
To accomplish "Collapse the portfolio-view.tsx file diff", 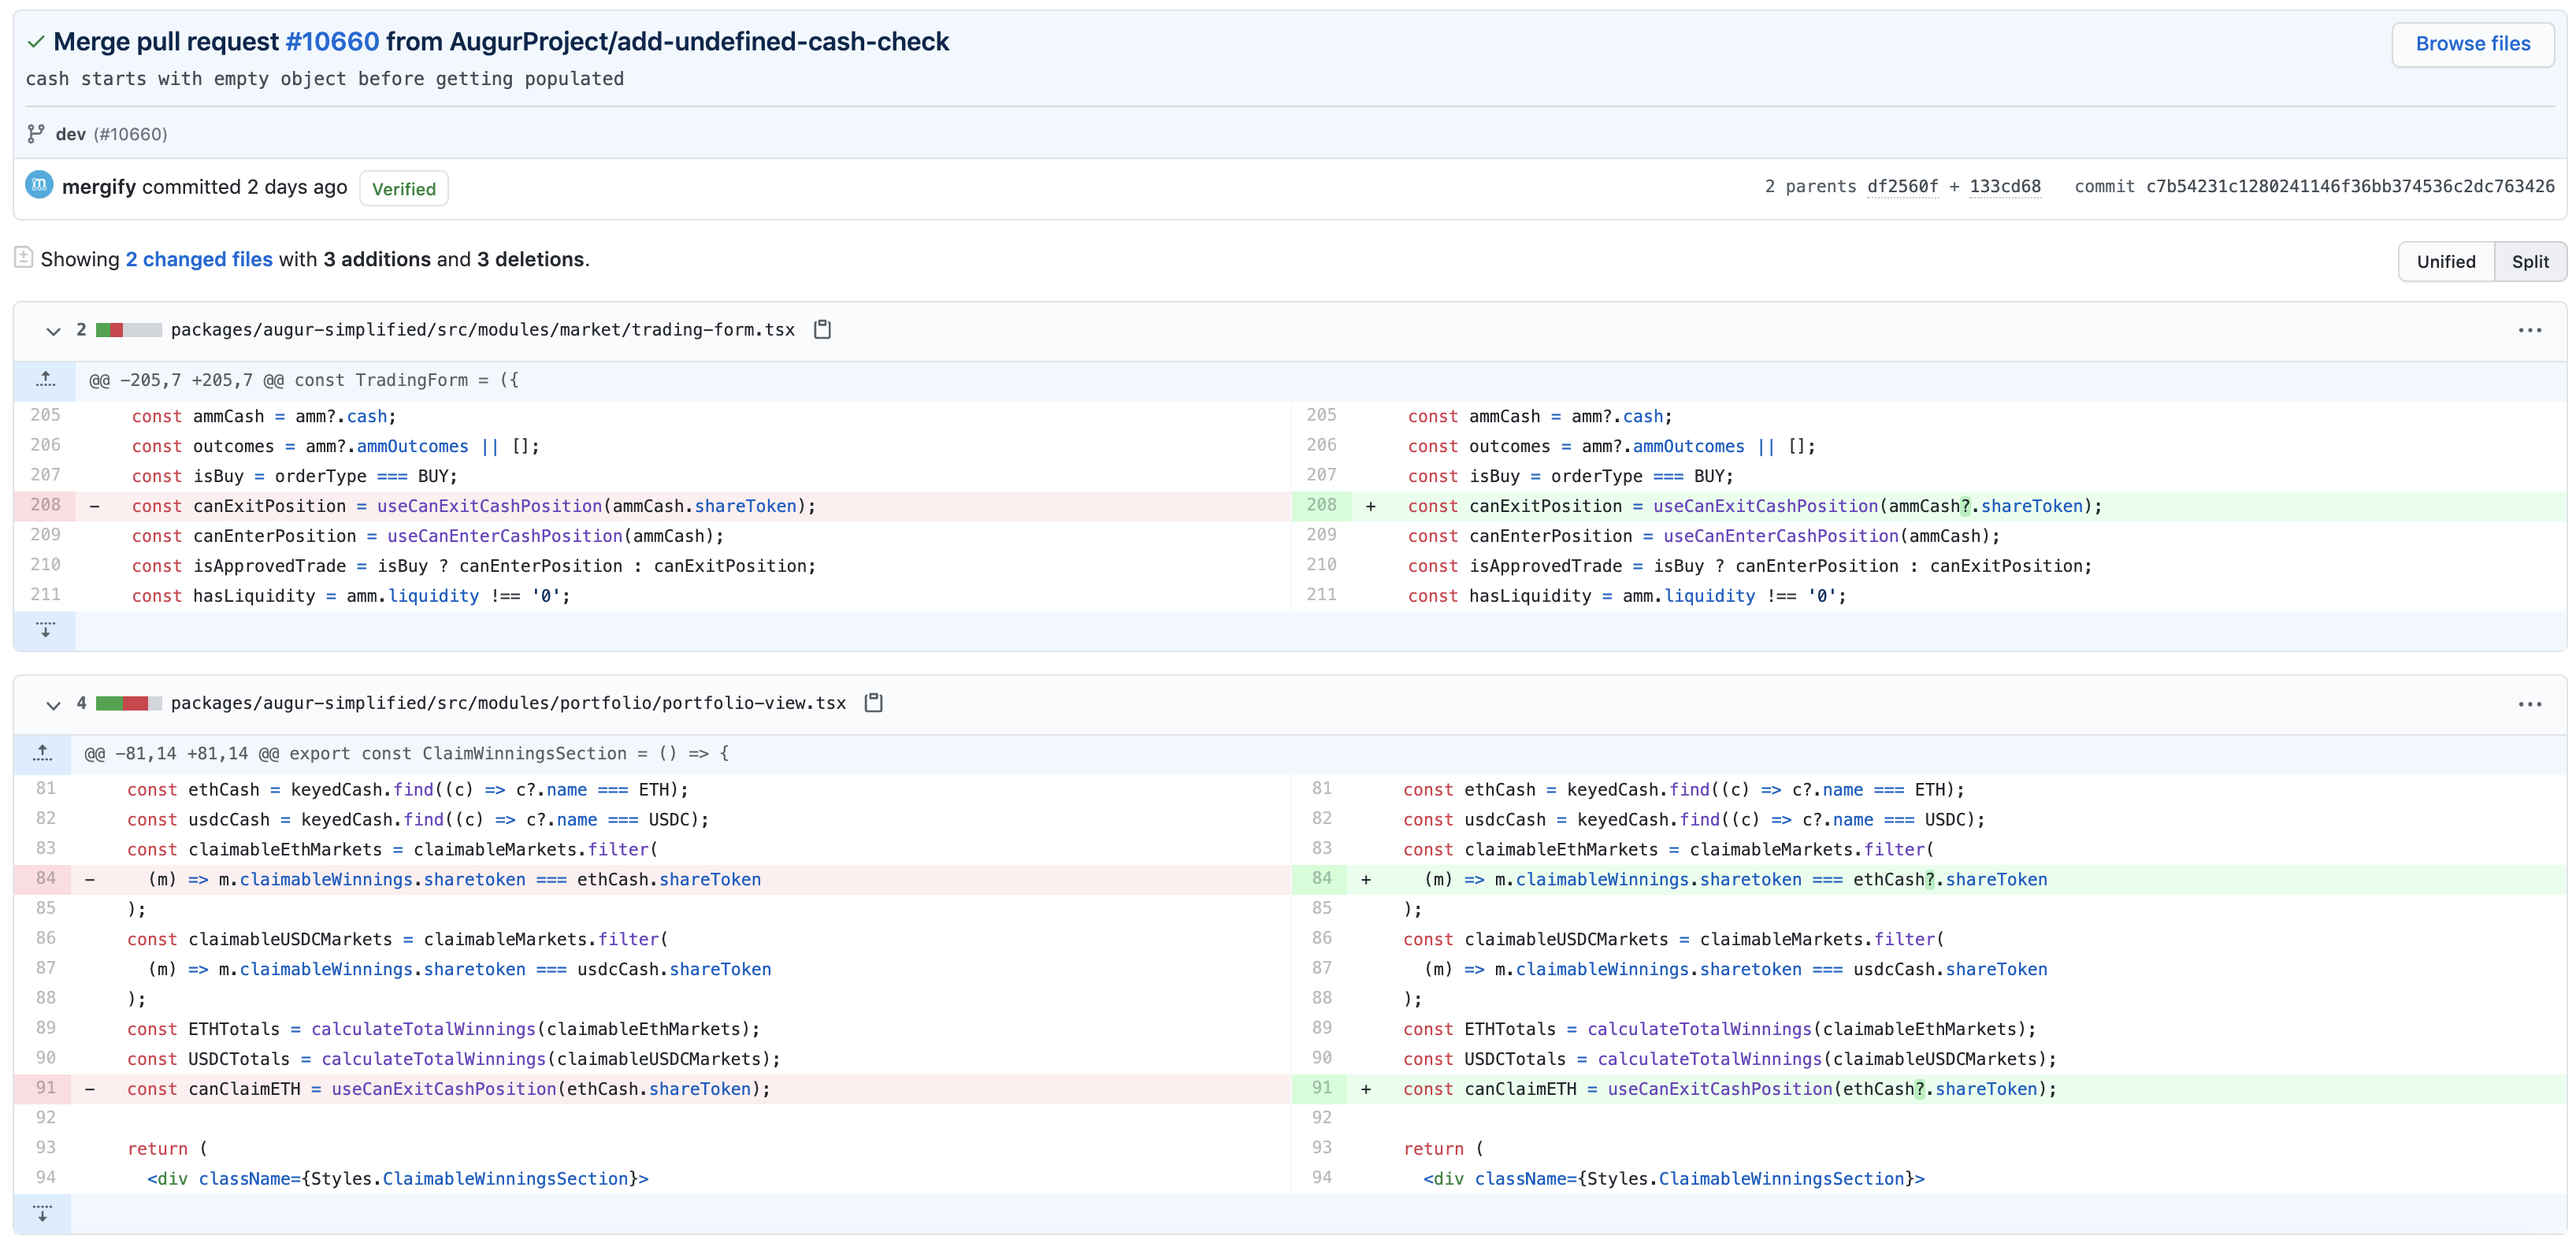I will pyautogui.click(x=53, y=704).
